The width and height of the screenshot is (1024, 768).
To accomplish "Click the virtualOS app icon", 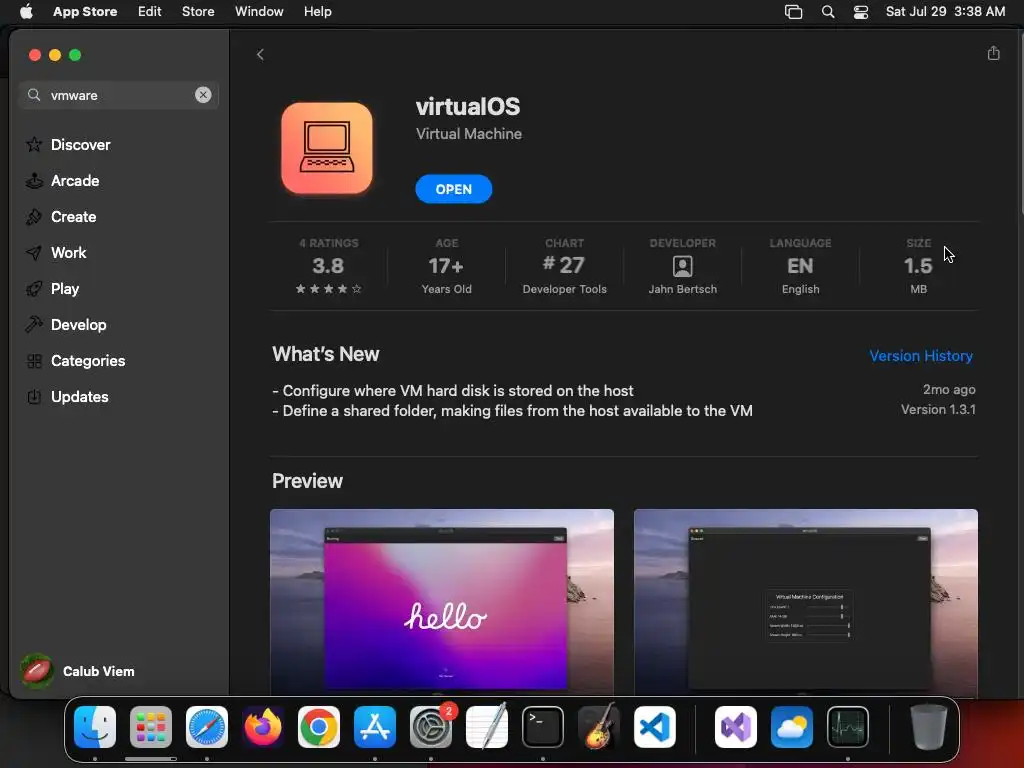I will 327,148.
